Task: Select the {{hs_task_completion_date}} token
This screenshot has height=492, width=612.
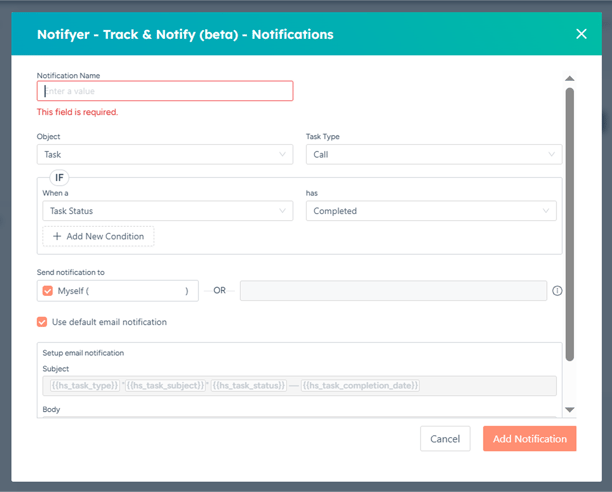Action: point(360,385)
